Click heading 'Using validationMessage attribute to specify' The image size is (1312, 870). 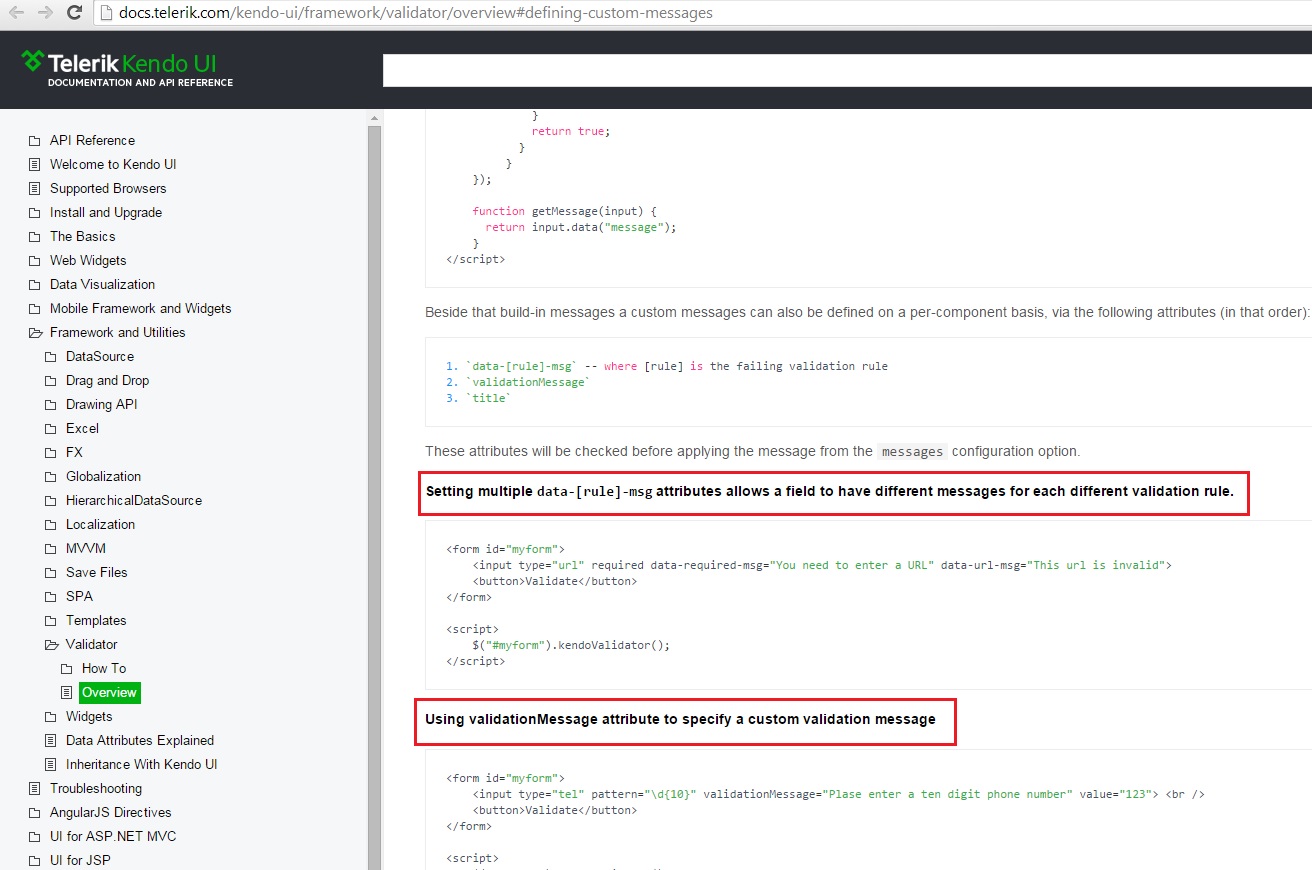[x=680, y=719]
